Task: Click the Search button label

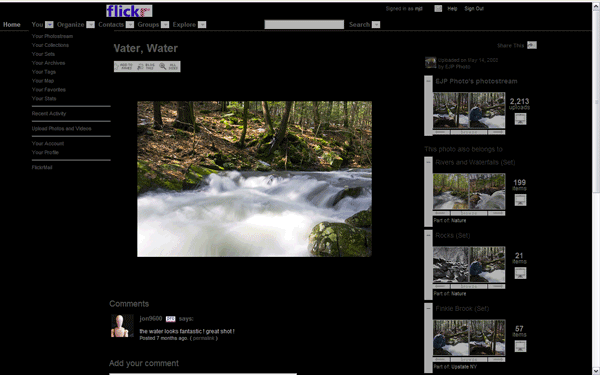Action: (359, 24)
